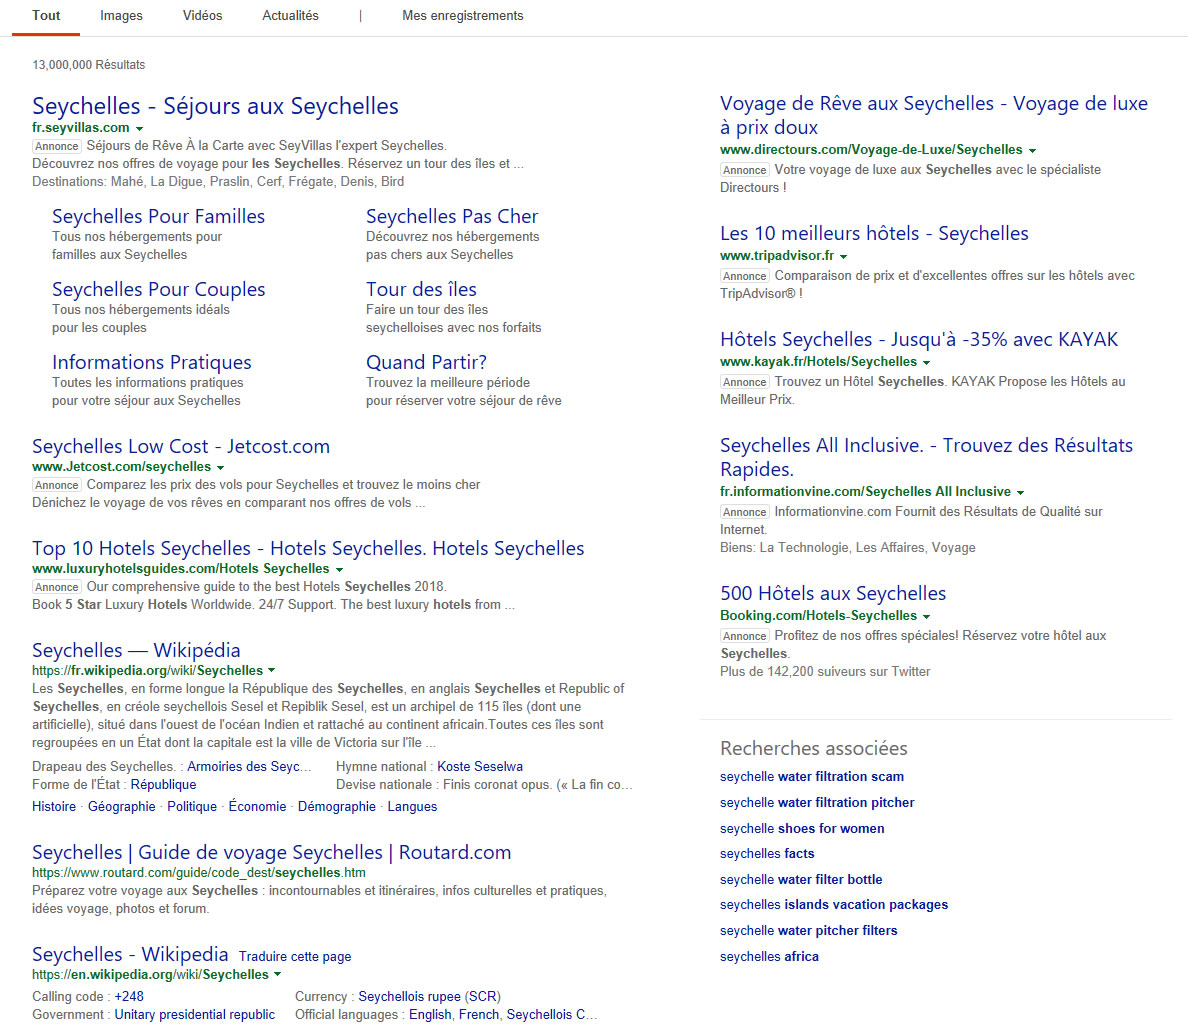Open the Histoire section link
Viewport: 1188px width, 1033px height.
tap(54, 806)
